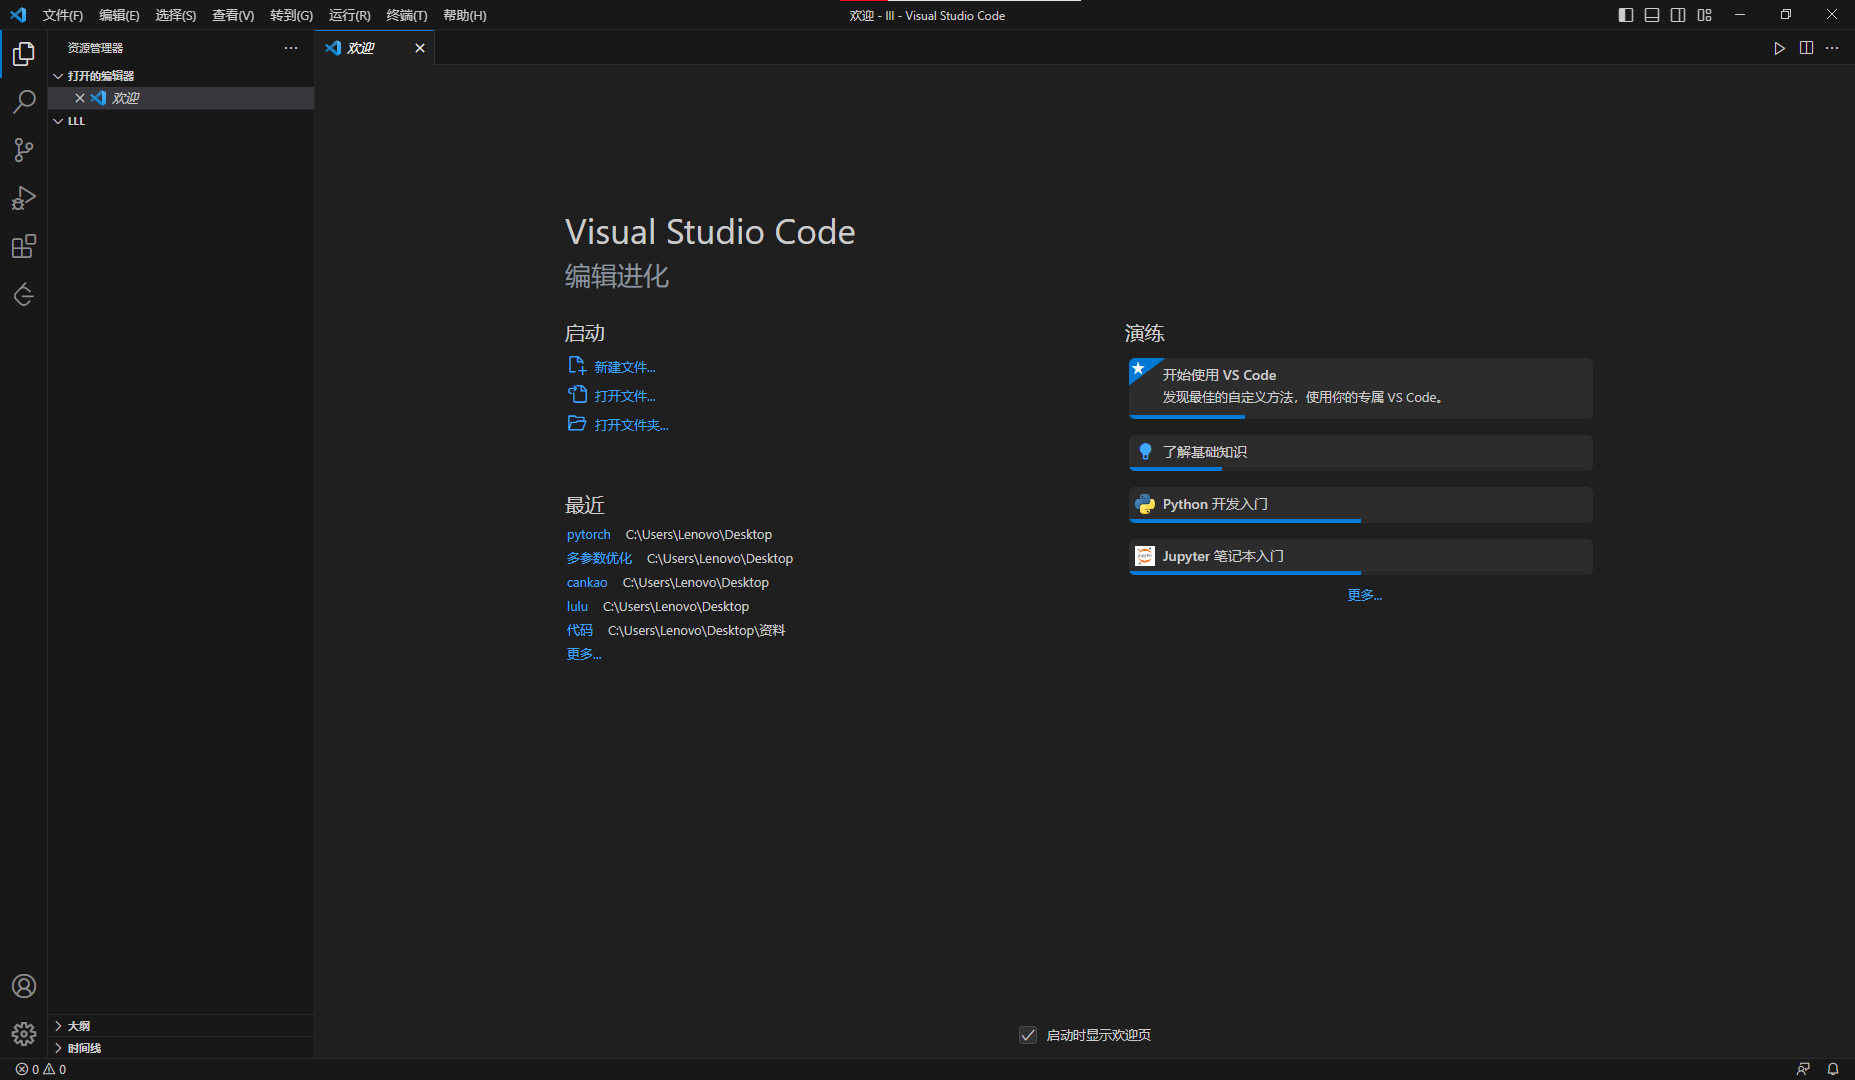
Task: Open the 终端(T) menu
Action: pos(407,15)
